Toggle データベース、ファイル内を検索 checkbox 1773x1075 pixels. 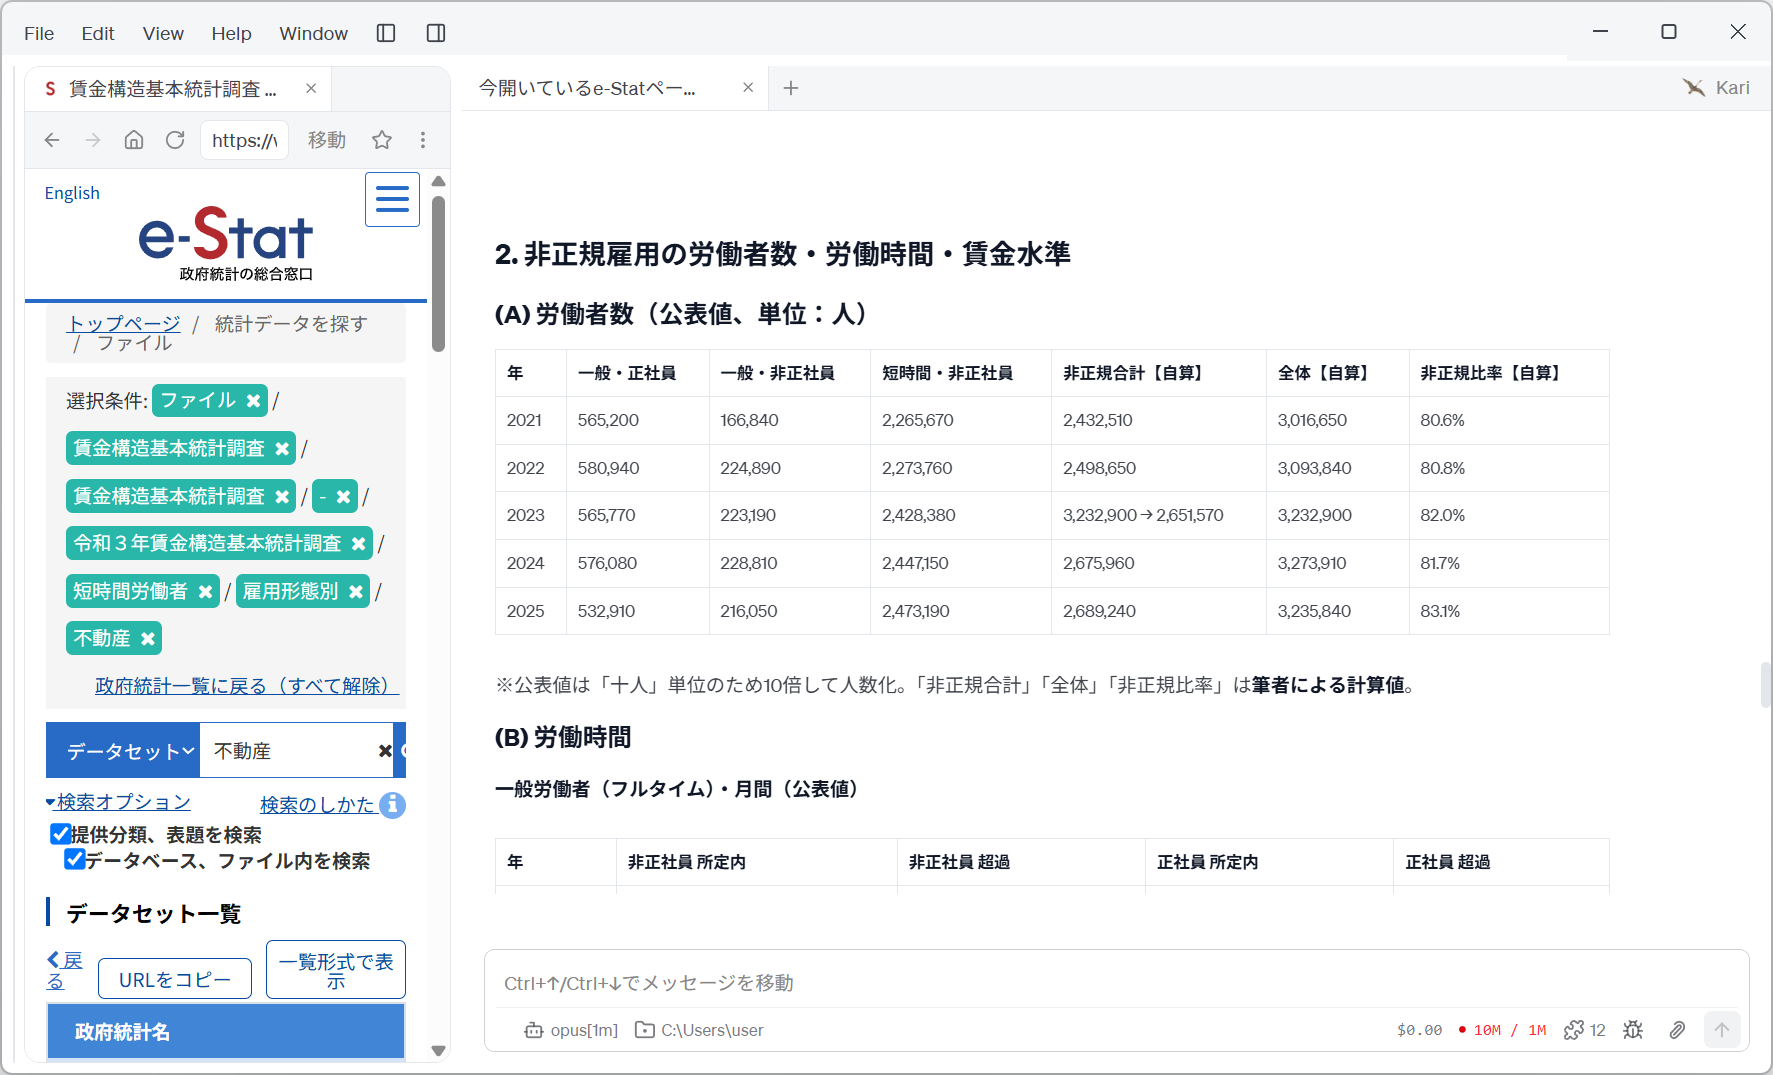point(75,860)
